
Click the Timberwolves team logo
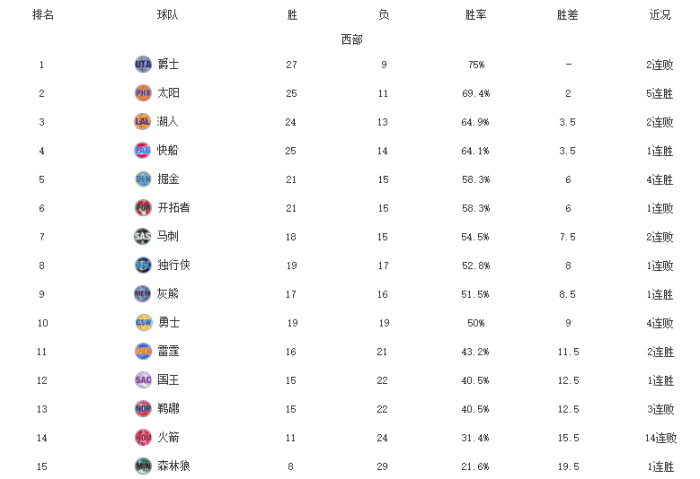coord(143,466)
